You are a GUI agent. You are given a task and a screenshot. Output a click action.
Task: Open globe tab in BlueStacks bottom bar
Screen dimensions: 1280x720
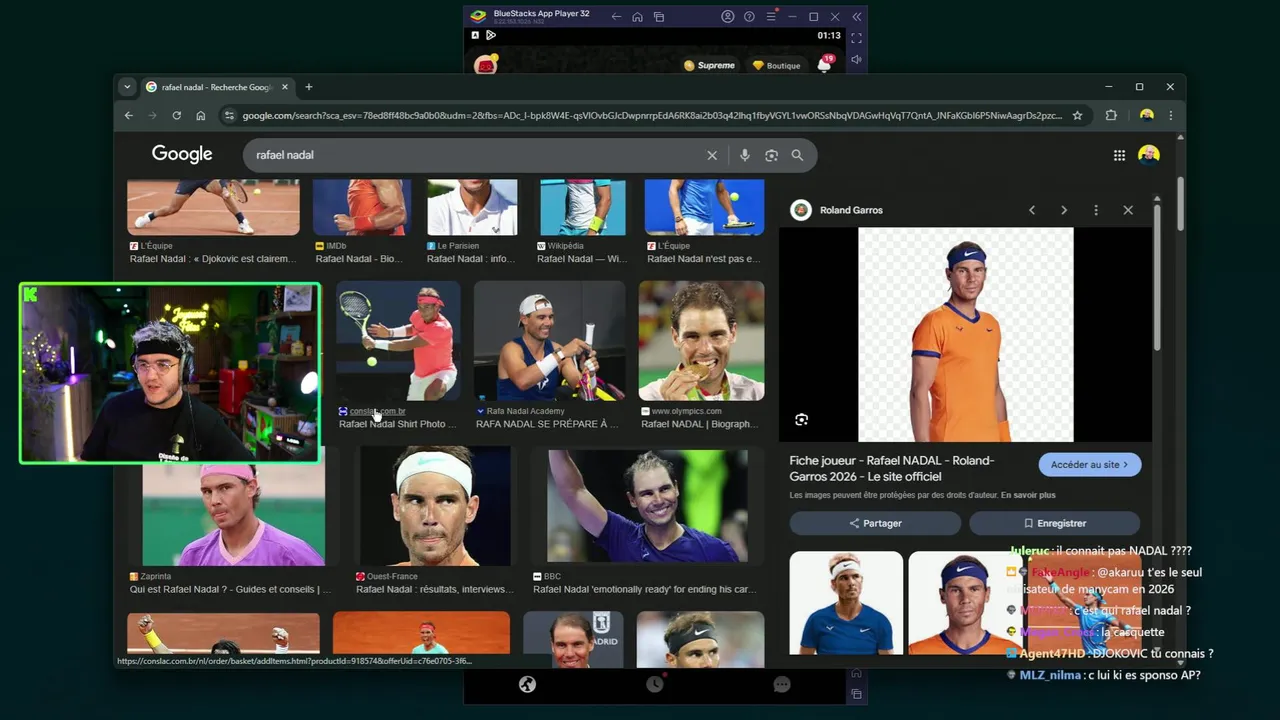pyautogui.click(x=527, y=684)
